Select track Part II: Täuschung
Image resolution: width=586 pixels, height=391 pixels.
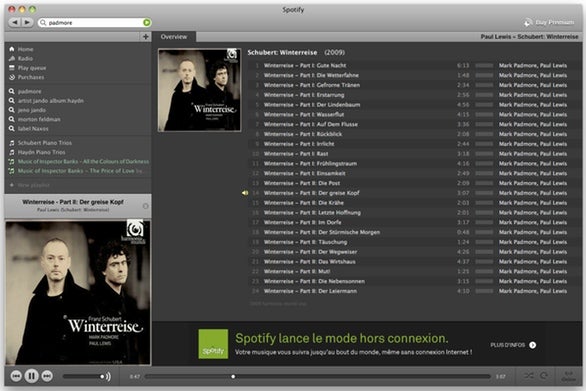[415, 242]
